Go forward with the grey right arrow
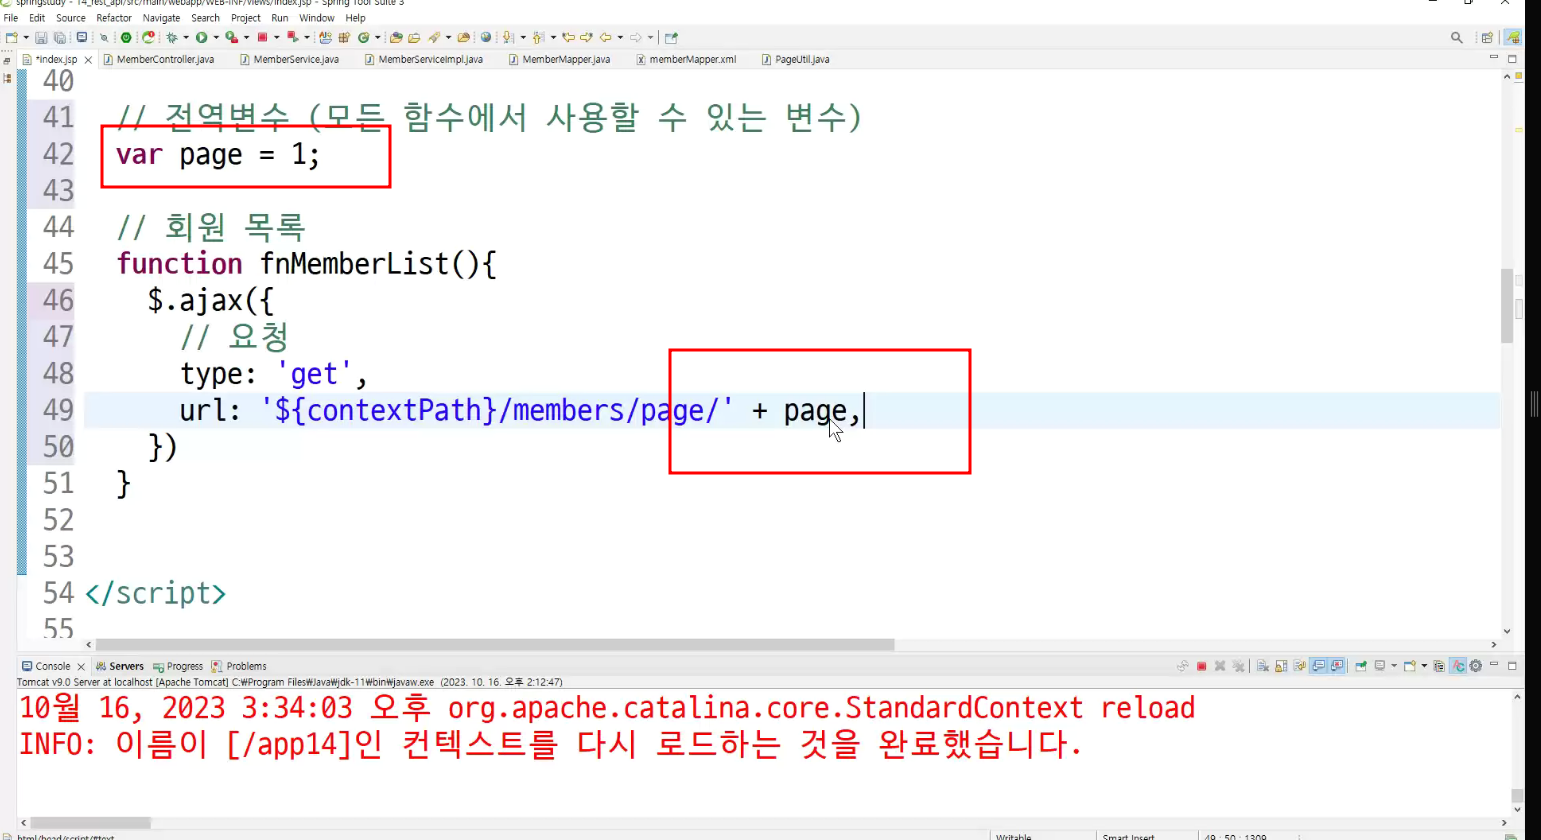The width and height of the screenshot is (1541, 840). point(635,38)
